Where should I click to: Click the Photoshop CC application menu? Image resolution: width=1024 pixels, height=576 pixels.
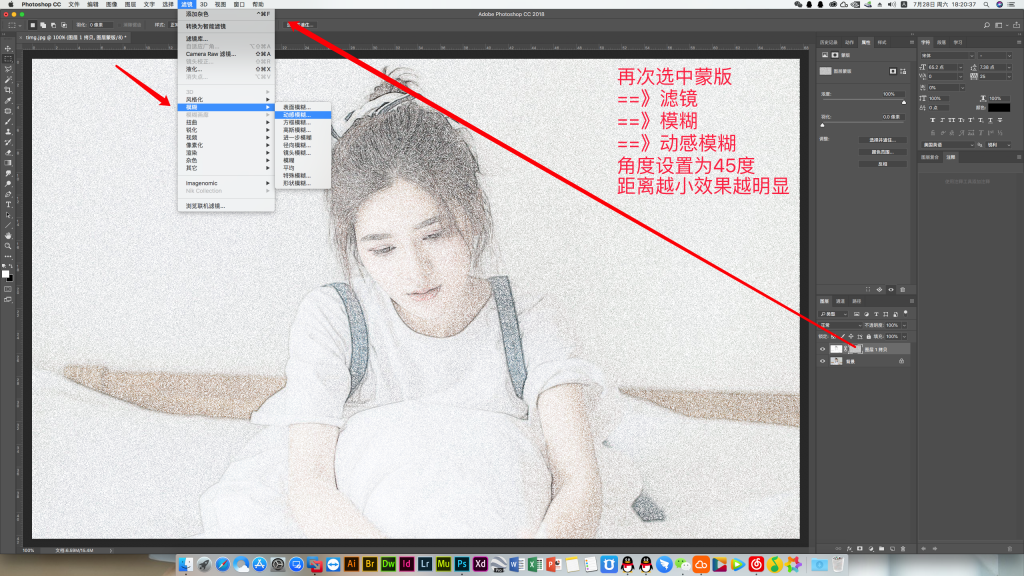tap(41, 5)
